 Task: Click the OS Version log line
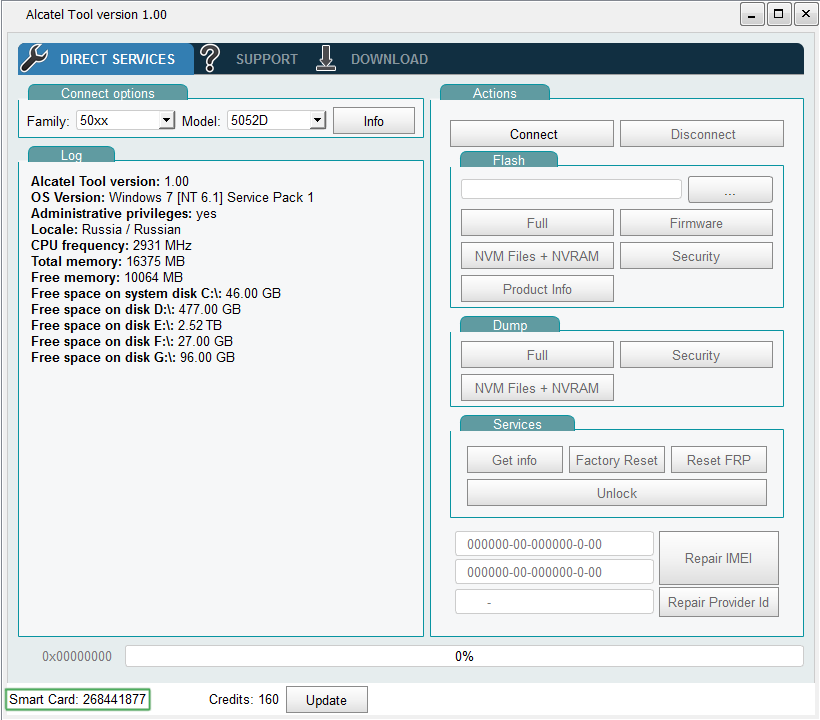point(172,198)
